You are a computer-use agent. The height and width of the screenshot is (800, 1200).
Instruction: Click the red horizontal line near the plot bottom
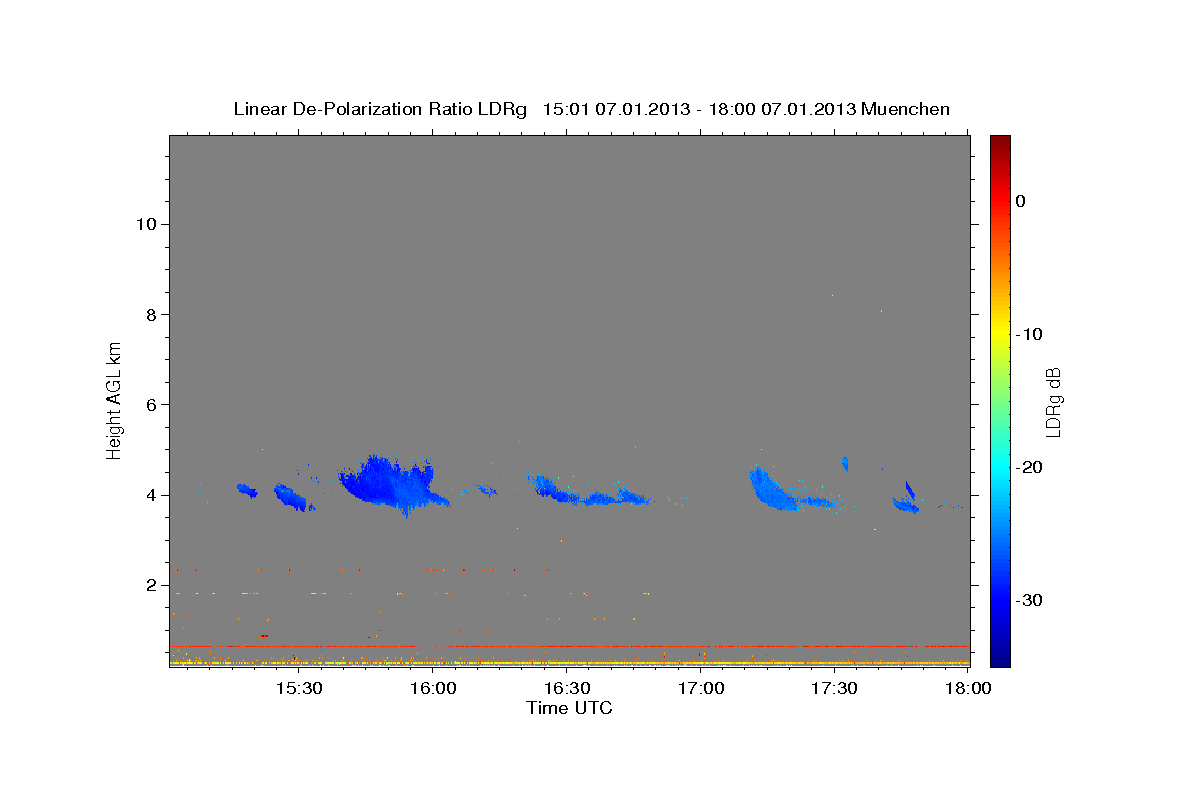570,647
